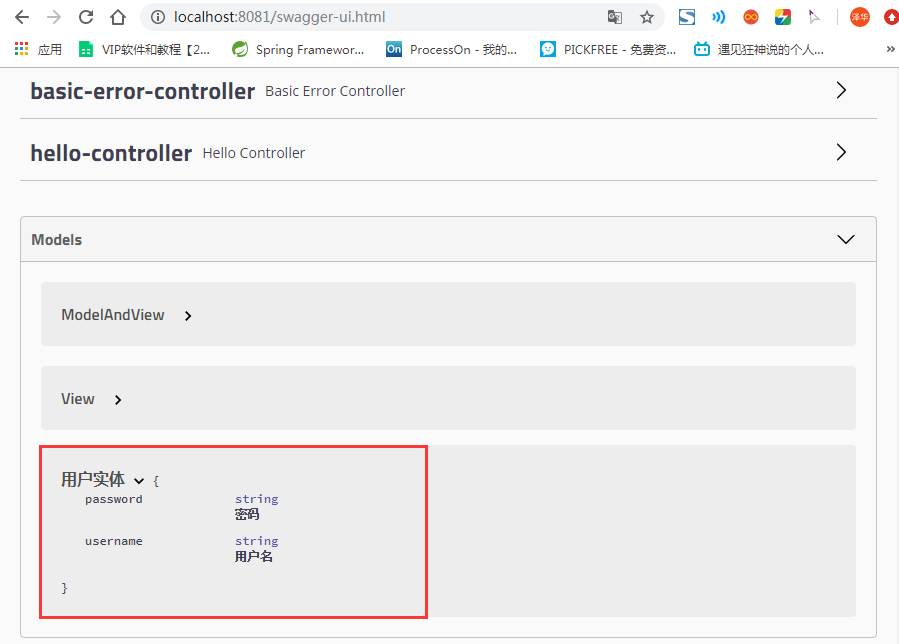Open the cursor arrow extension icon

pyautogui.click(x=814, y=17)
